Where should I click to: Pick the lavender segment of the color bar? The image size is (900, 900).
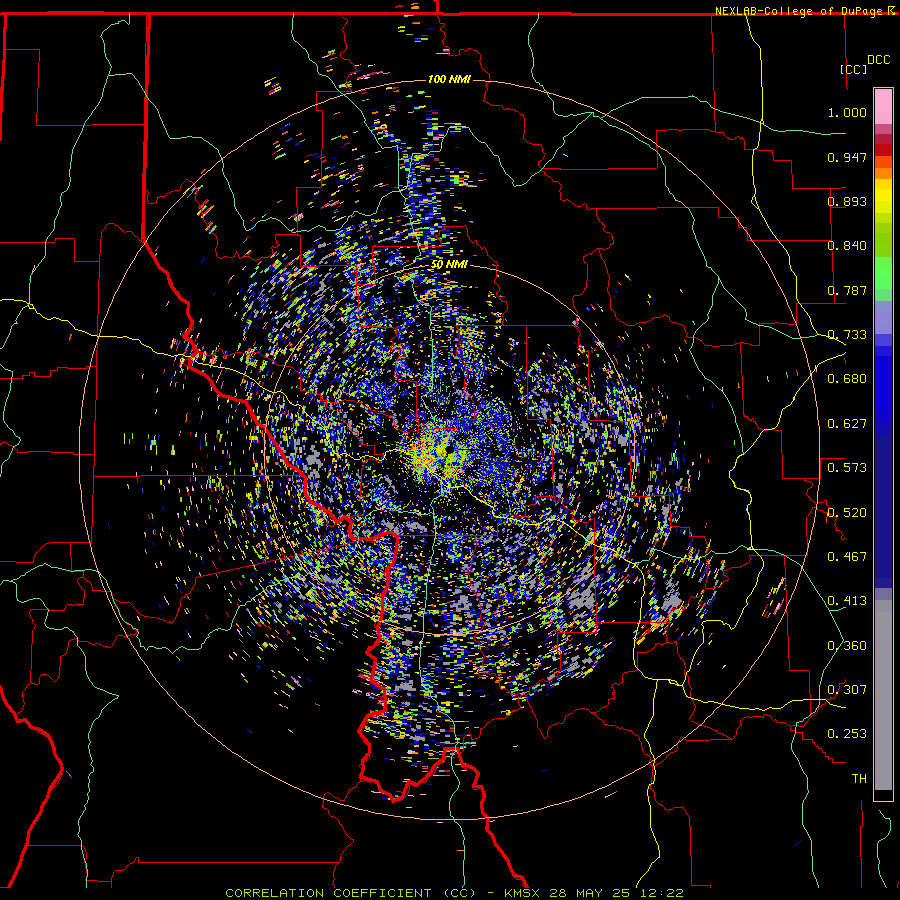[x=883, y=317]
